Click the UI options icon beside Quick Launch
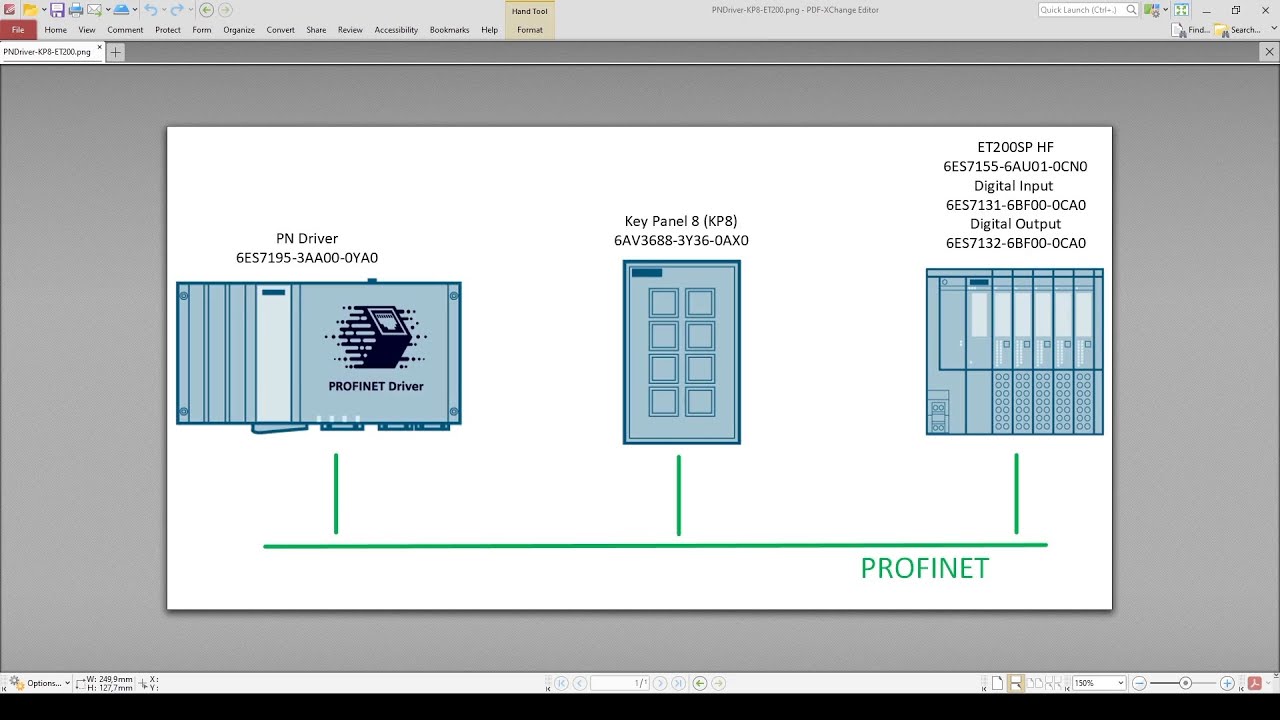1280x720 pixels. point(1153,10)
